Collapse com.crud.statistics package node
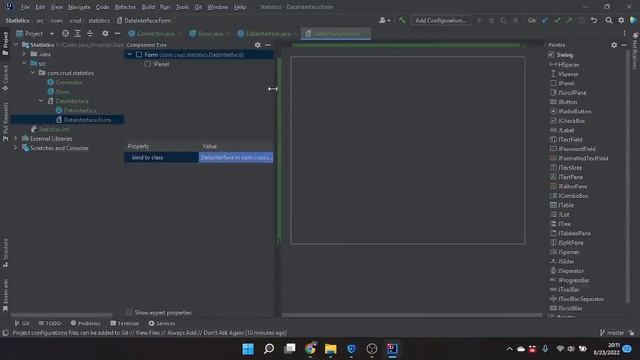 (33, 73)
